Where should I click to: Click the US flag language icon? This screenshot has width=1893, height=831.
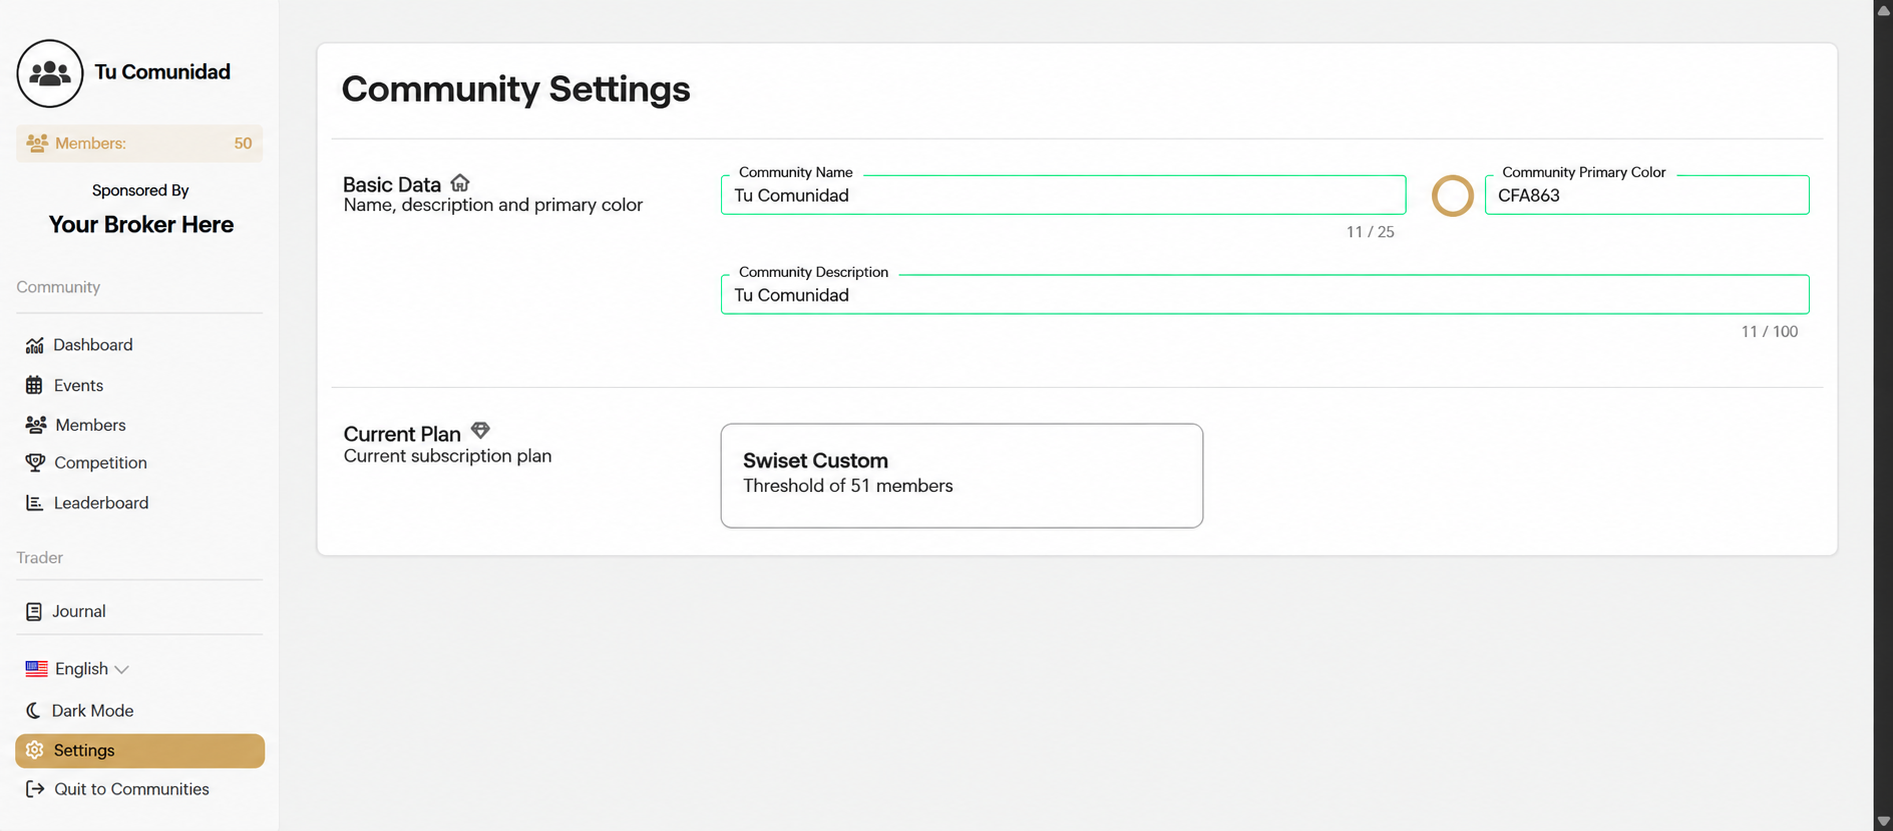coord(37,669)
